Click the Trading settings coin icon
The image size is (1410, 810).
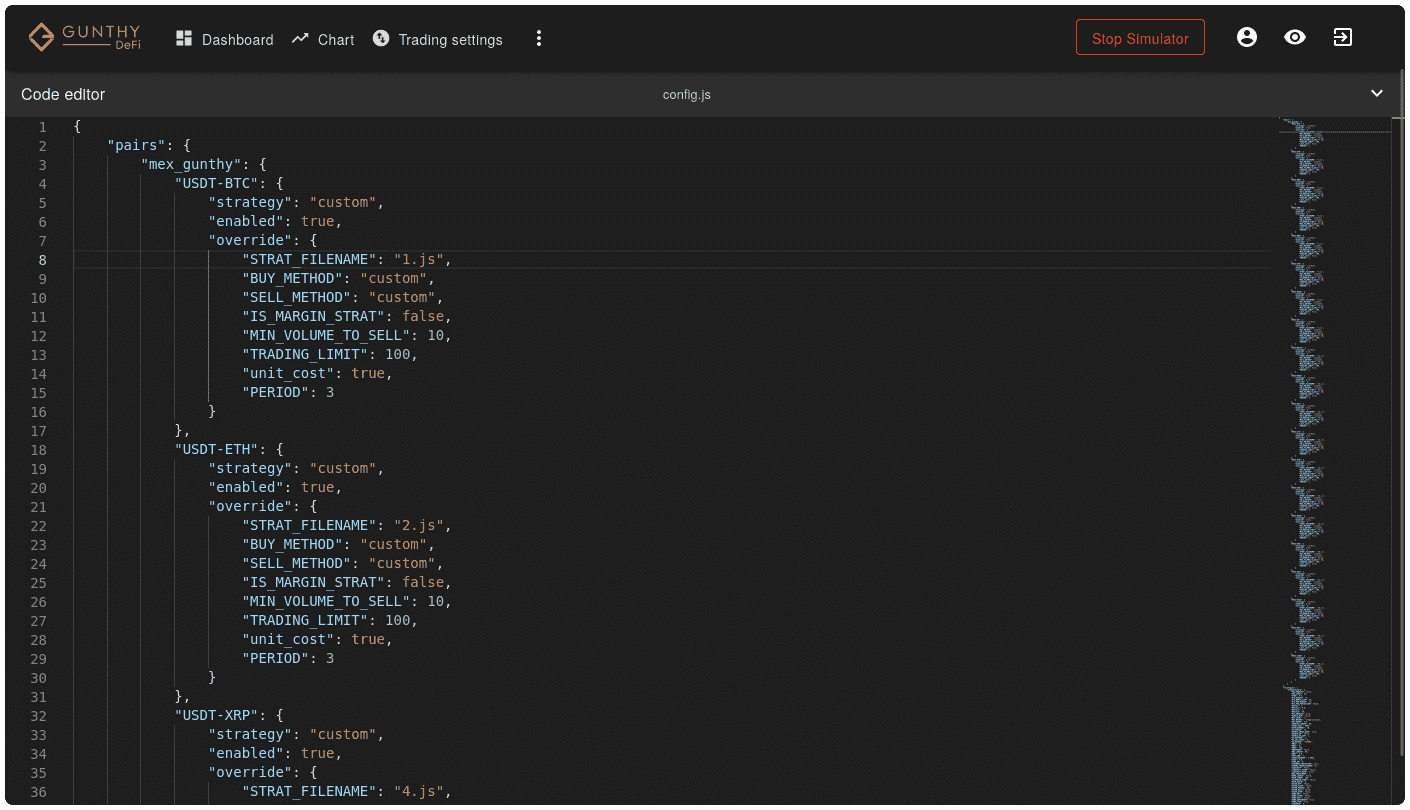tap(381, 39)
